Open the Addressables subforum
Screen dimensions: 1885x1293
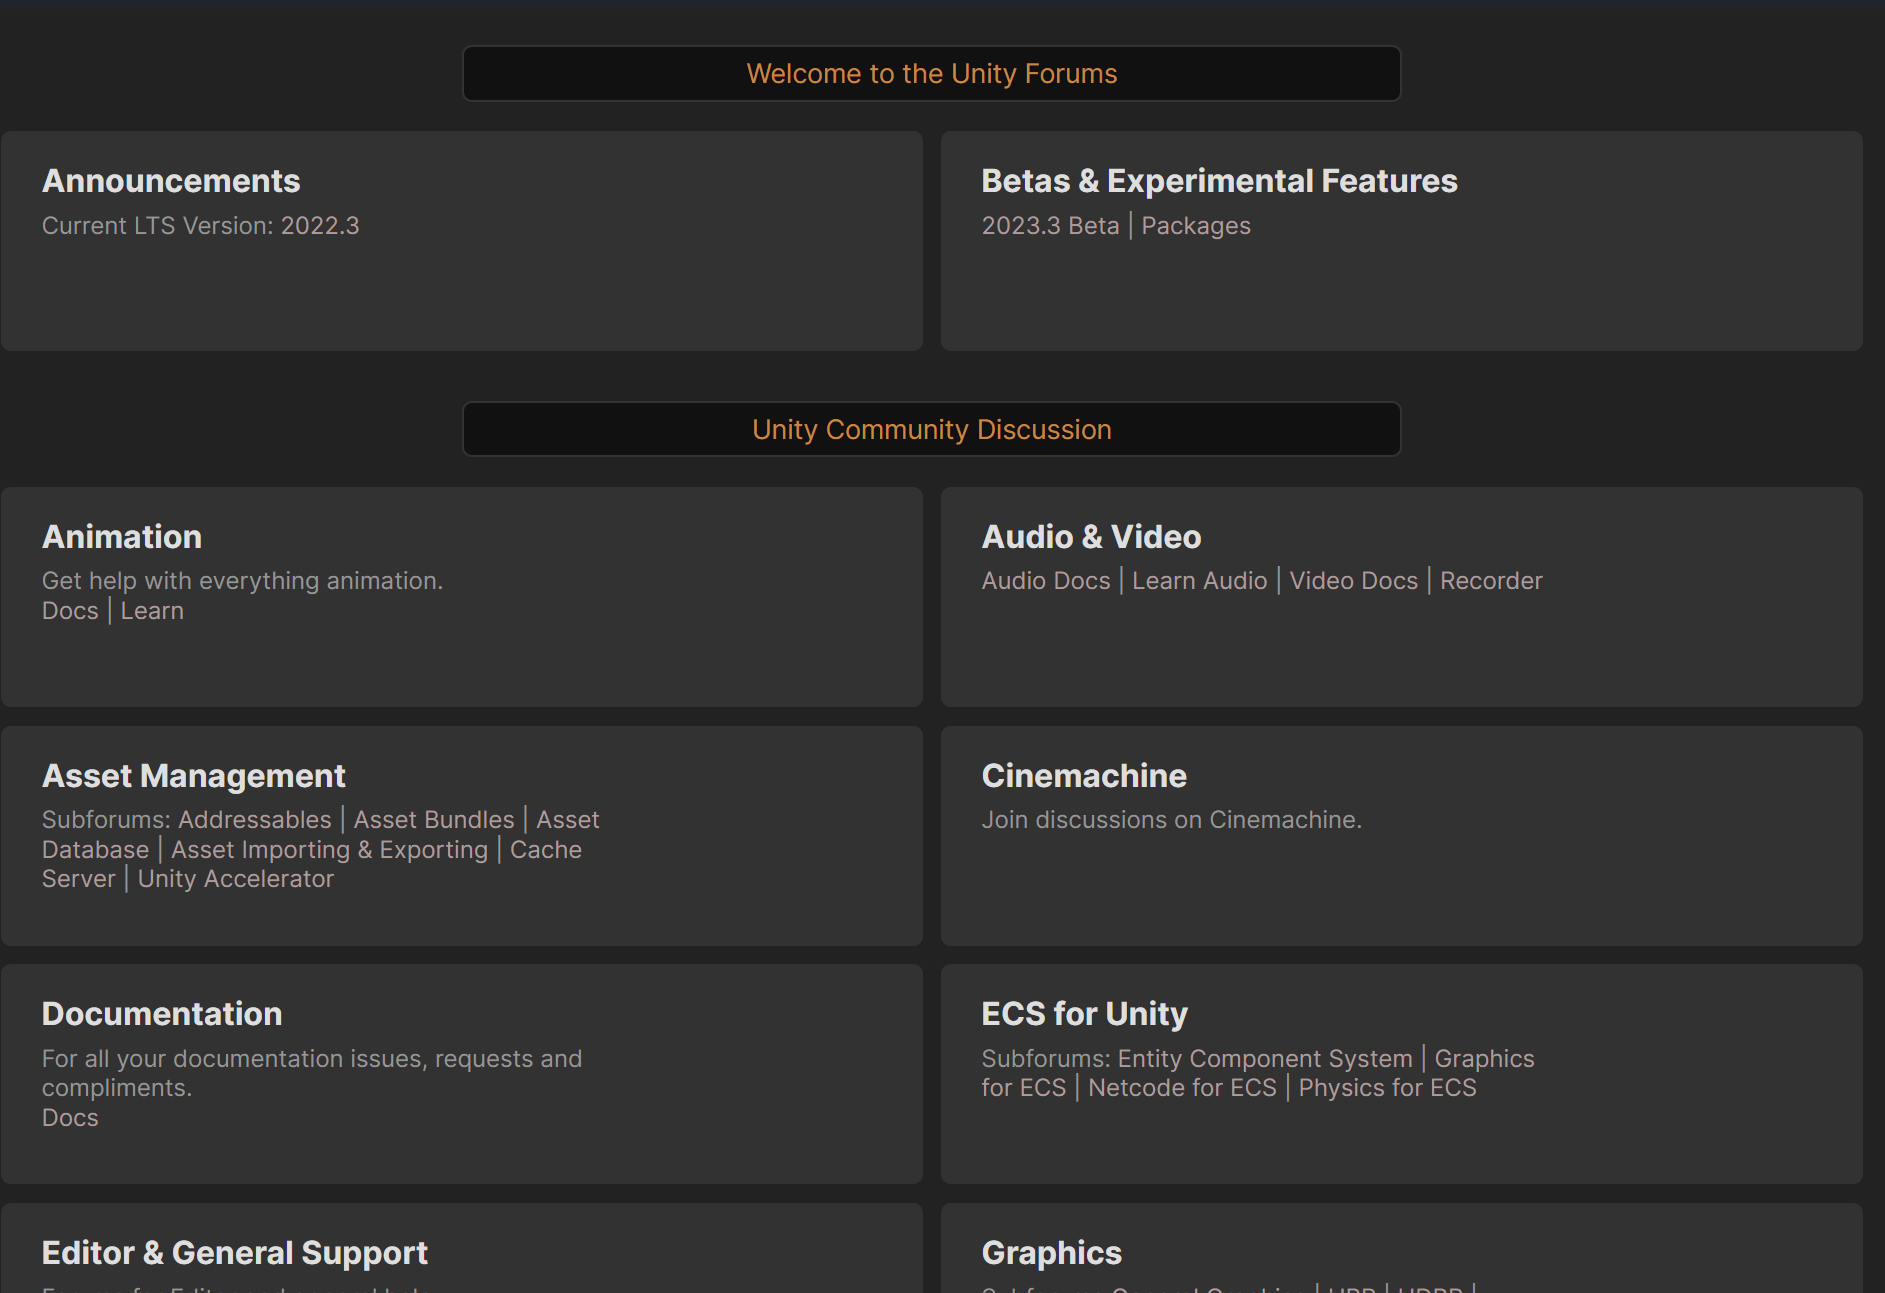tap(254, 819)
